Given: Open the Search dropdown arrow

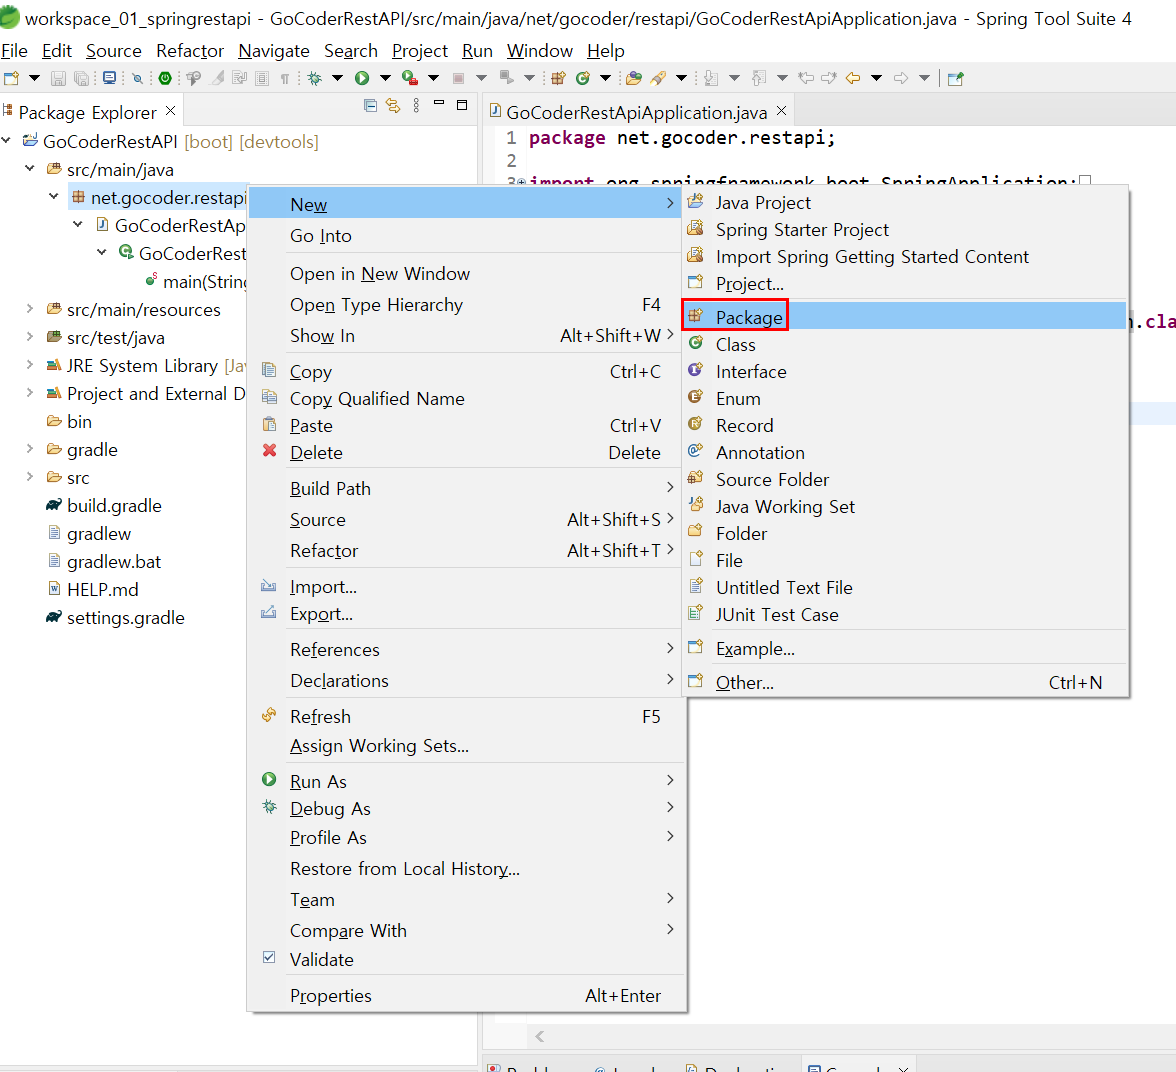Looking at the screenshot, I should click(682, 78).
